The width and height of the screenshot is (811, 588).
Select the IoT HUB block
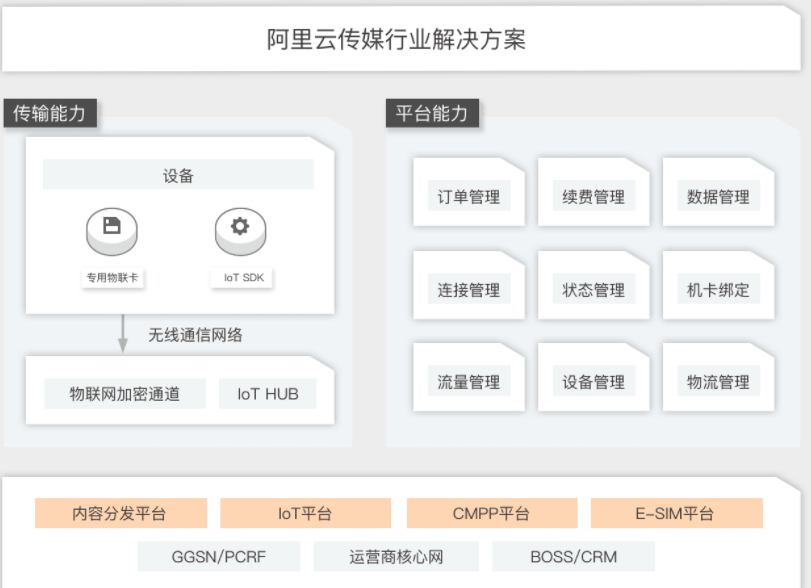click(x=267, y=394)
